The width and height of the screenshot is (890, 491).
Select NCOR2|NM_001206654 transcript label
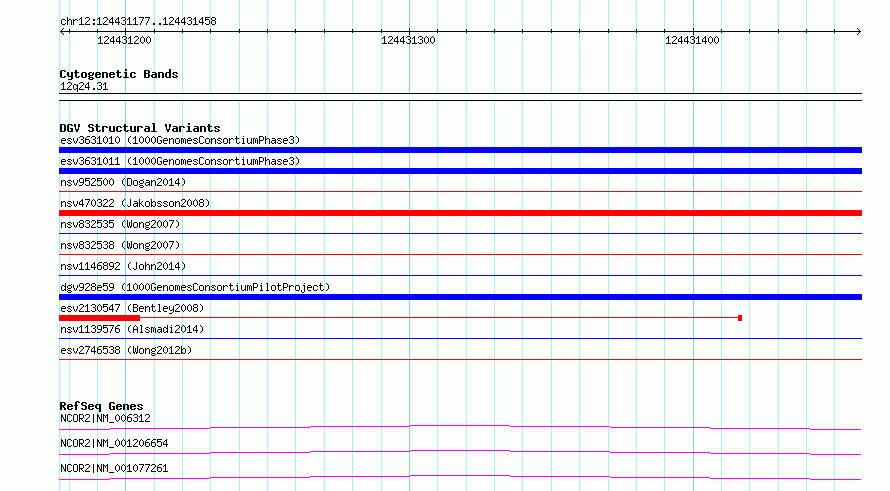point(114,443)
